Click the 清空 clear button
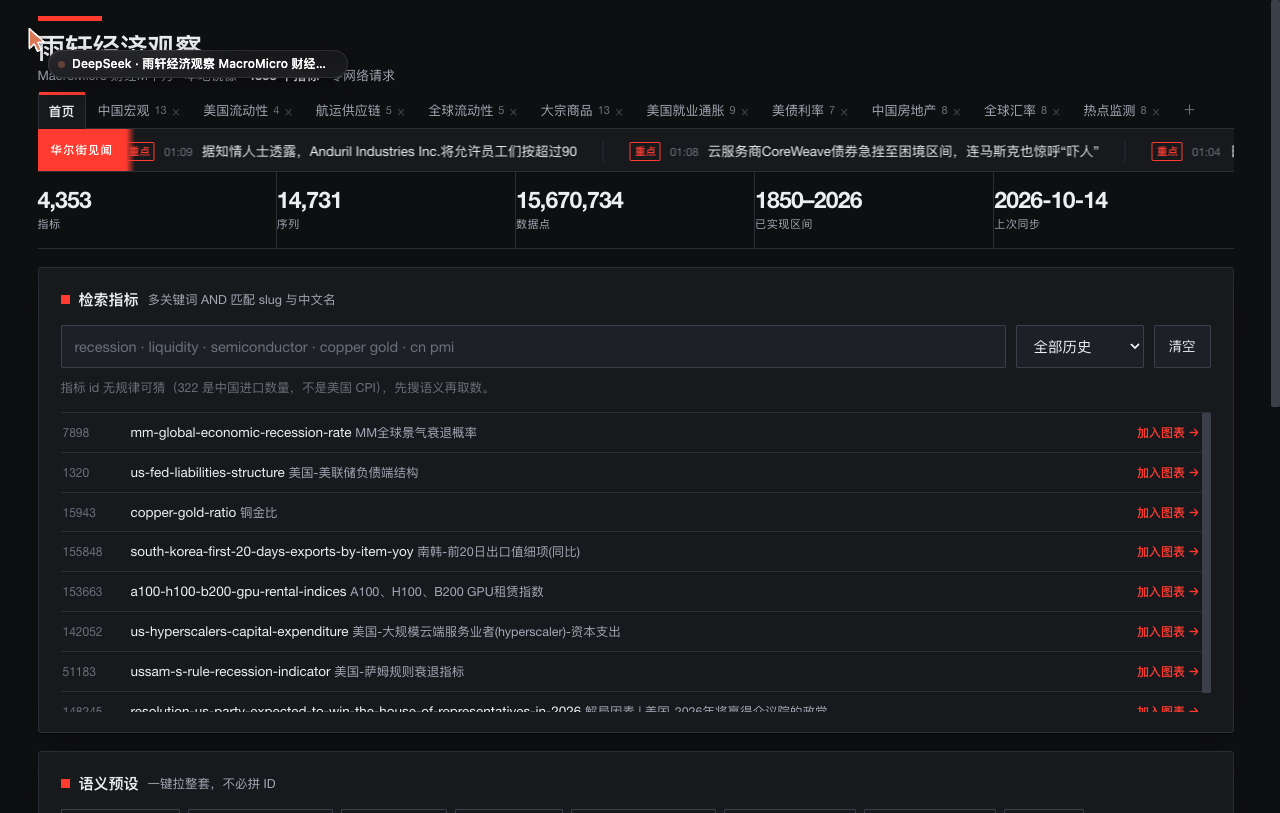 pyautogui.click(x=1182, y=346)
